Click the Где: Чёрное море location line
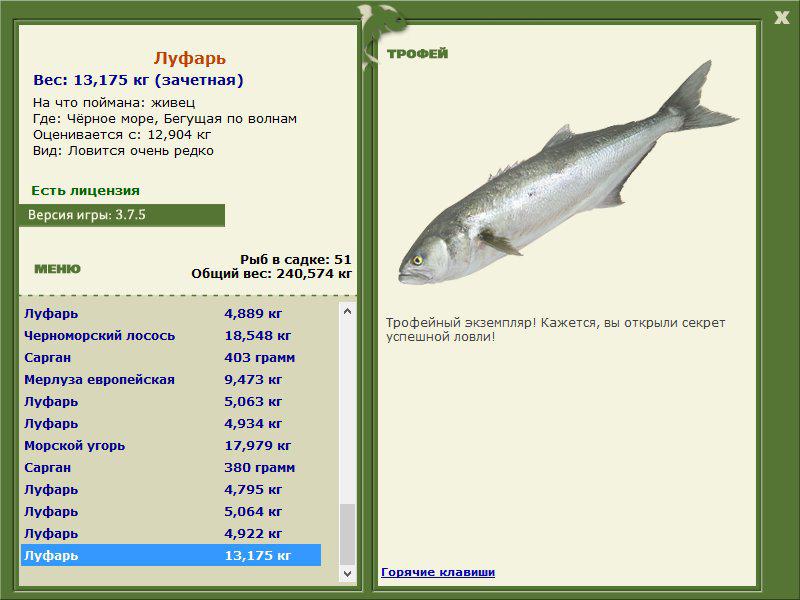The width and height of the screenshot is (800, 600). [165, 119]
